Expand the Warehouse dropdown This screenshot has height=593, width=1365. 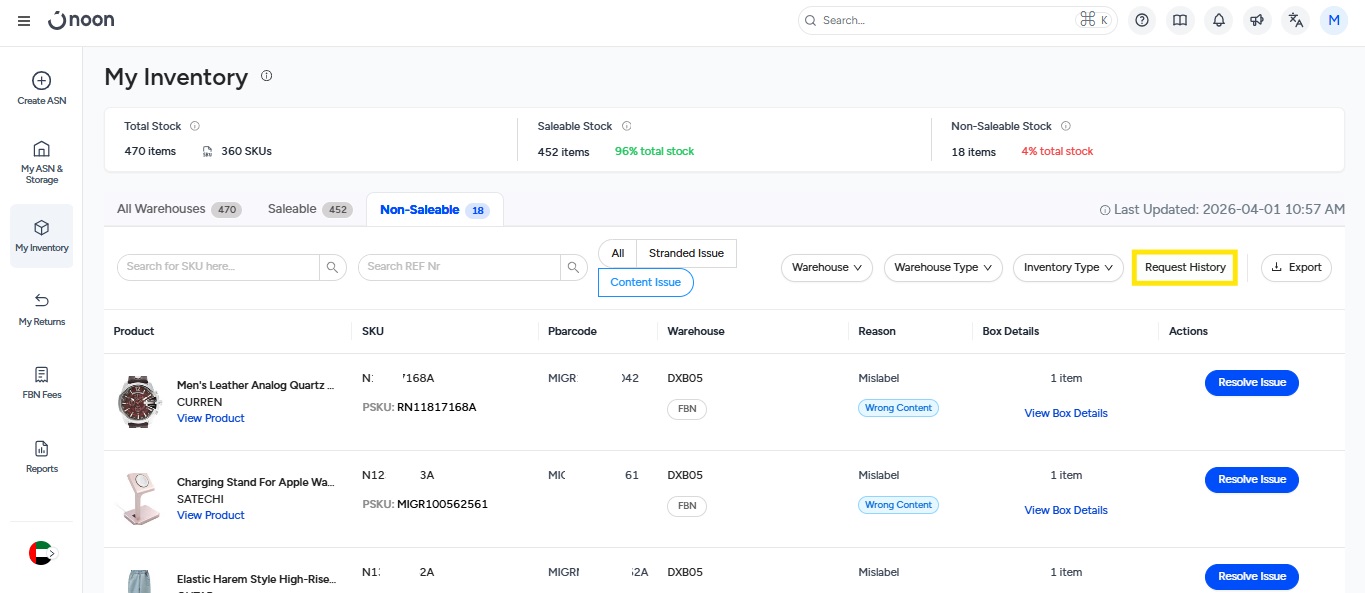click(826, 267)
